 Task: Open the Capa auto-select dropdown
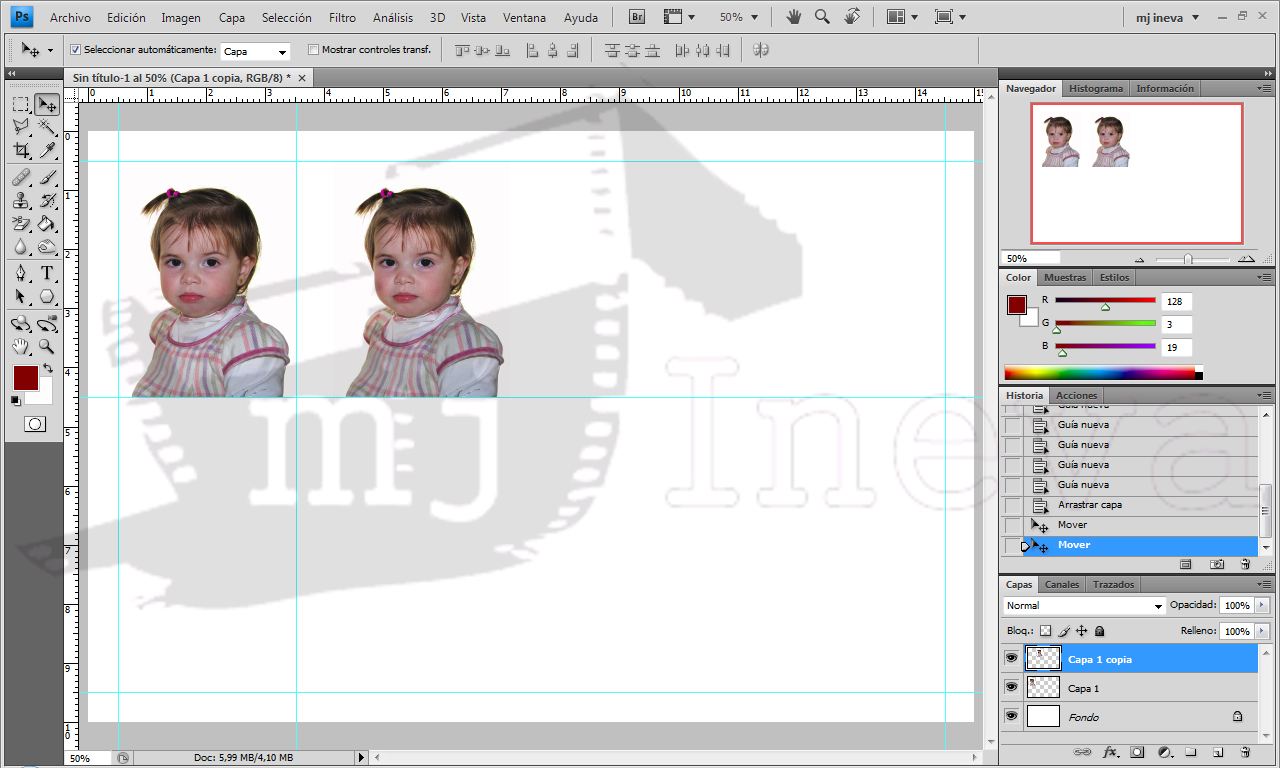(255, 51)
